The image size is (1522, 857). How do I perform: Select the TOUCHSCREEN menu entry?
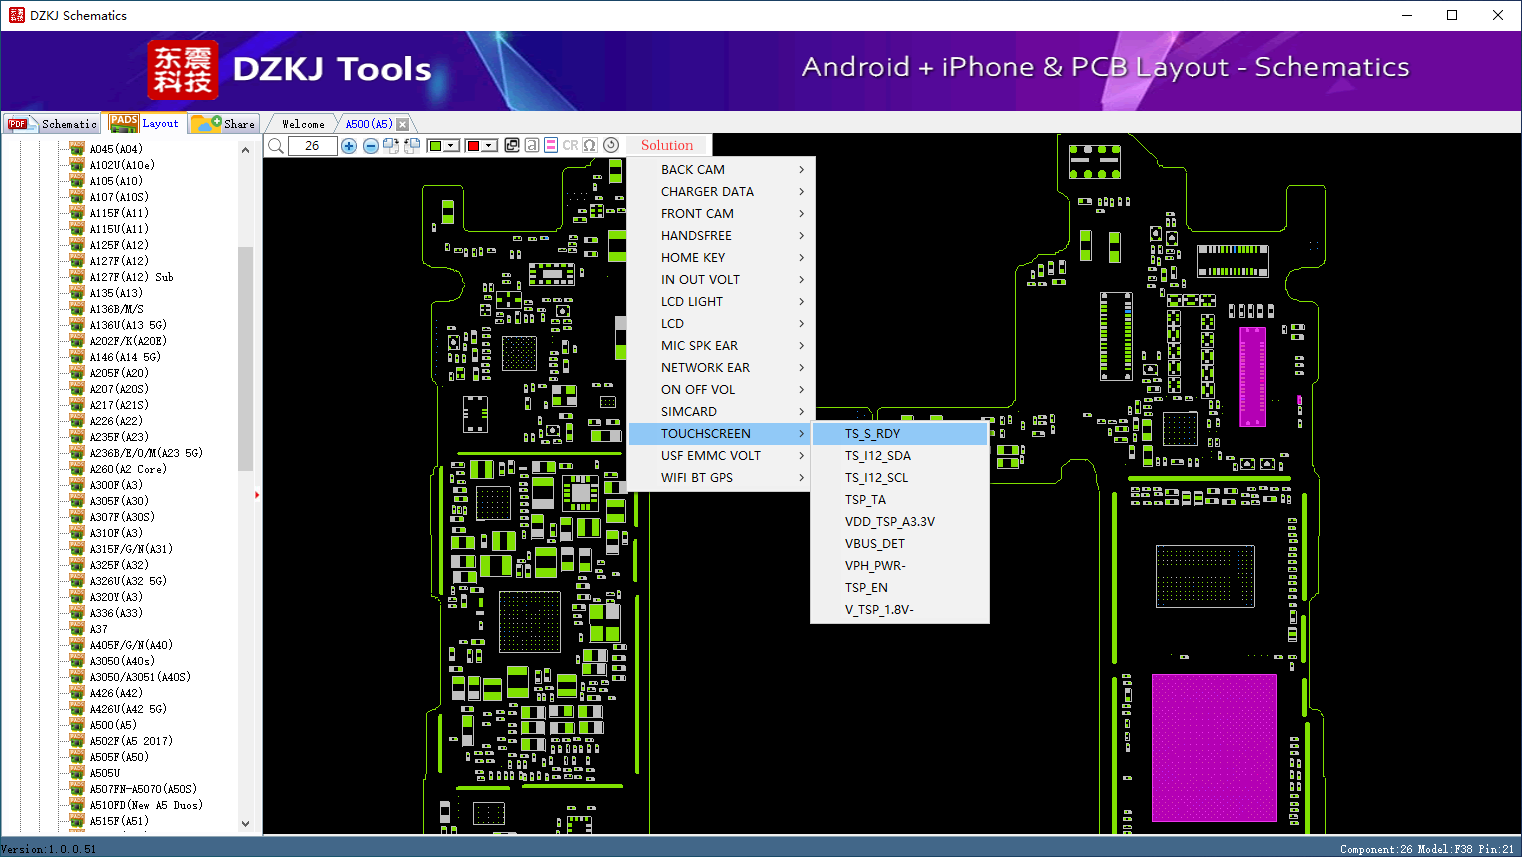click(x=721, y=434)
